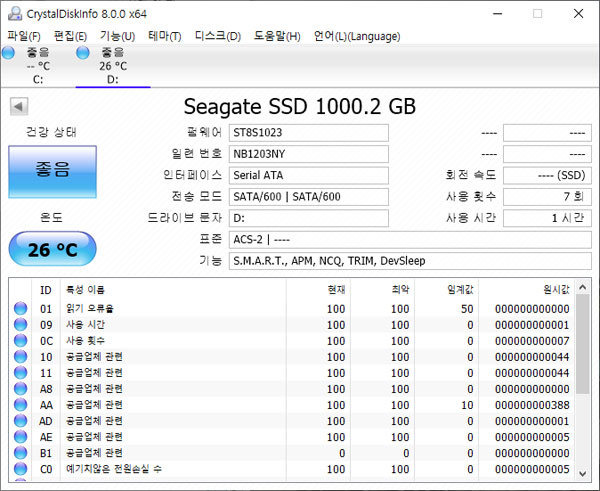Click the serial number field NB1203NY
Image resolution: width=600 pixels, height=491 pixels.
(x=308, y=154)
